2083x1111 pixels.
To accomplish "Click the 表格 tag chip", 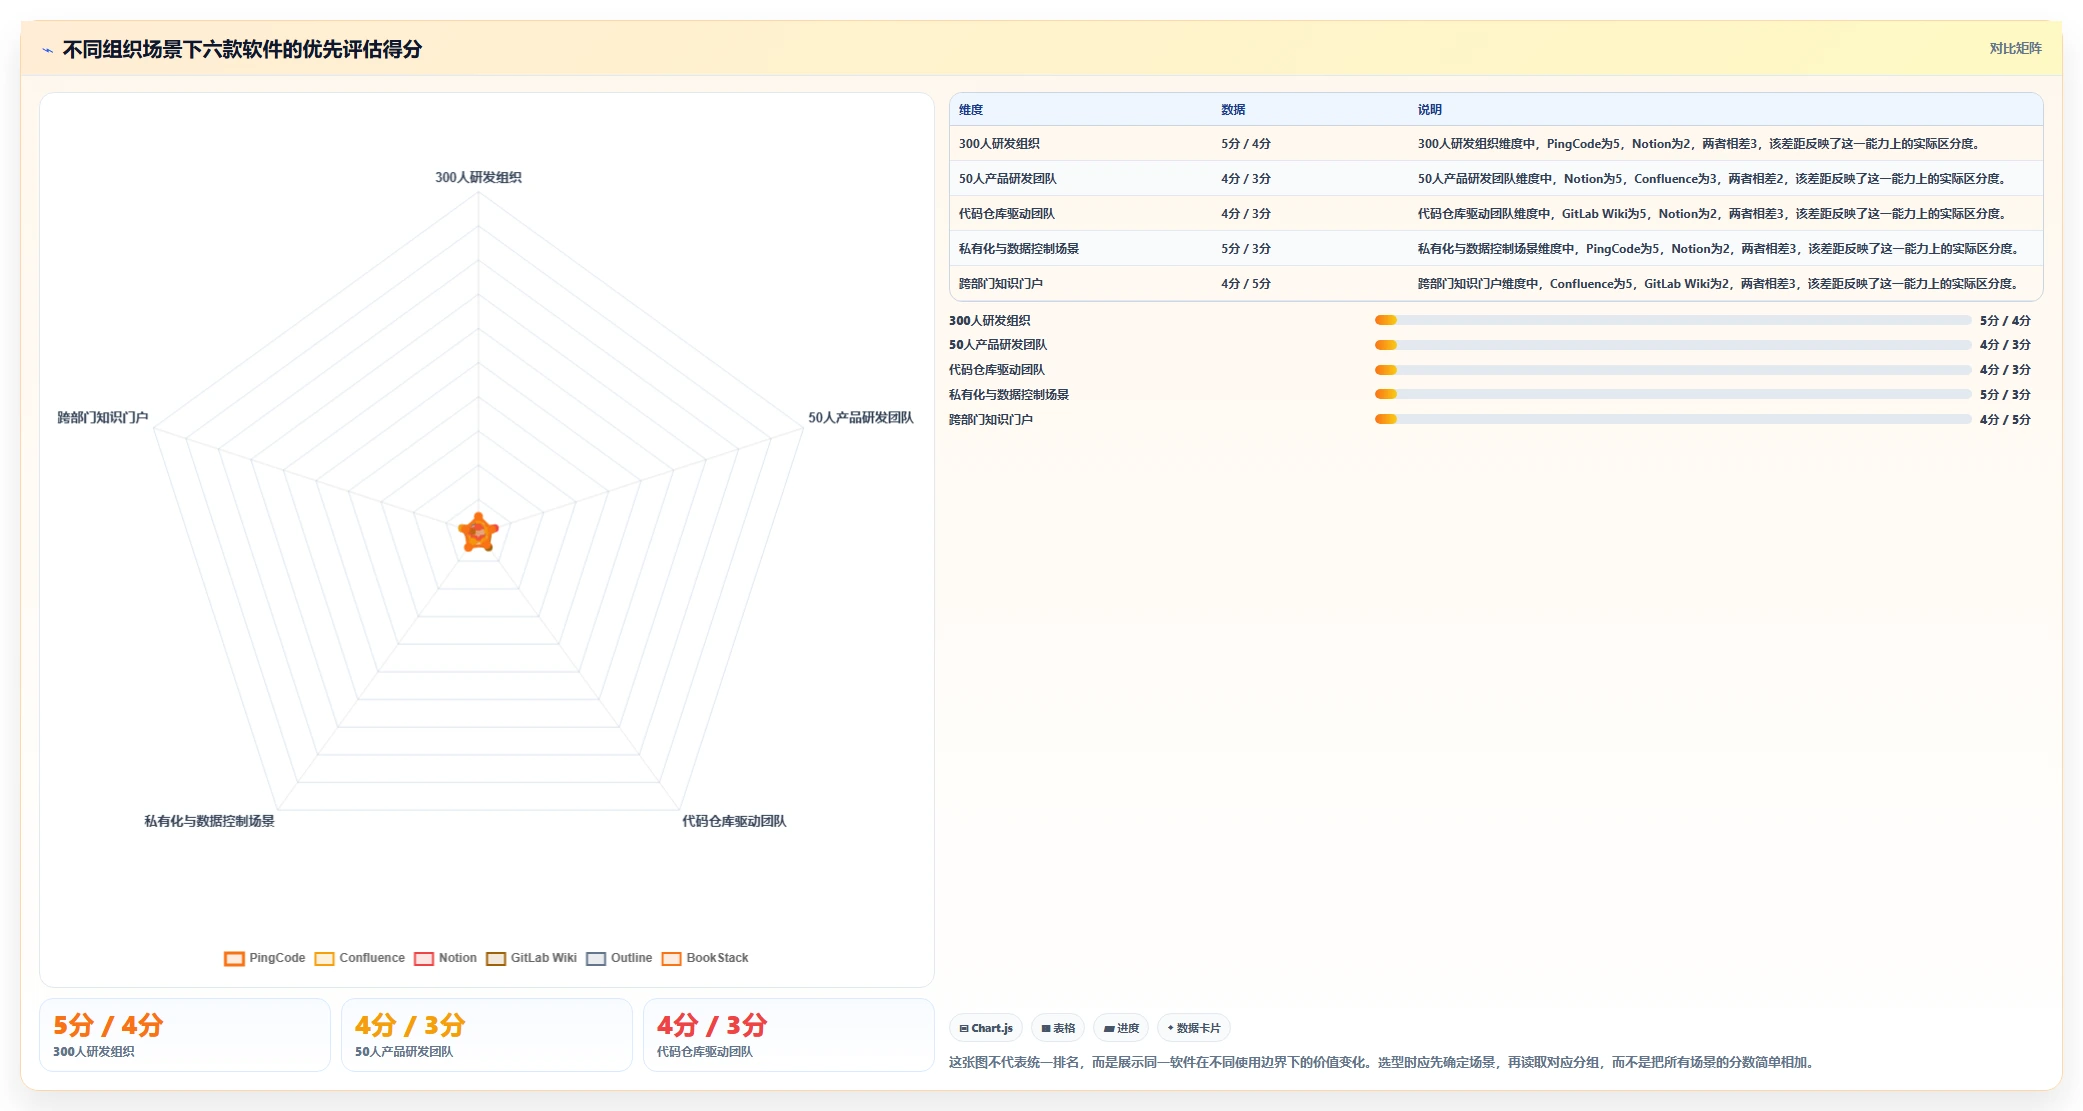I will click(1058, 1028).
